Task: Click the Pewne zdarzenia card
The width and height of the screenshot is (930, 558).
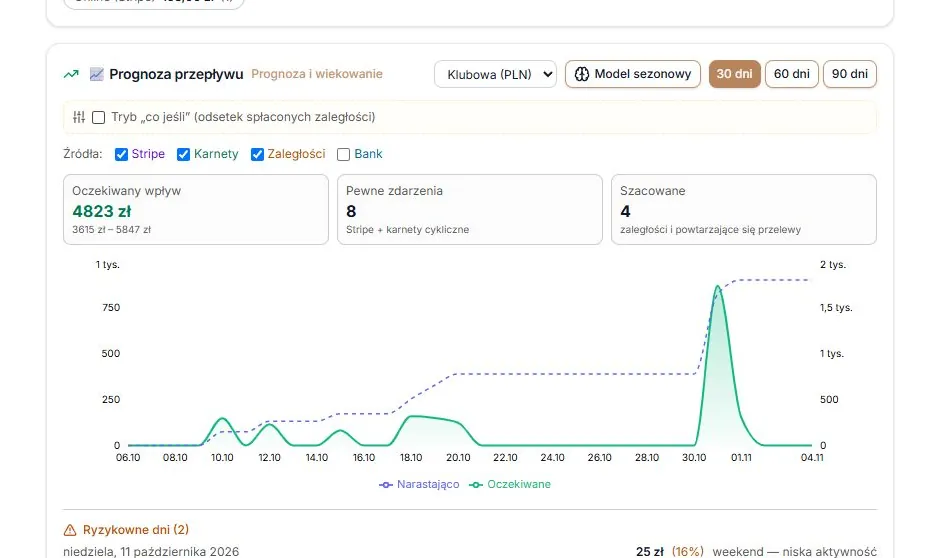Action: pyautogui.click(x=470, y=209)
